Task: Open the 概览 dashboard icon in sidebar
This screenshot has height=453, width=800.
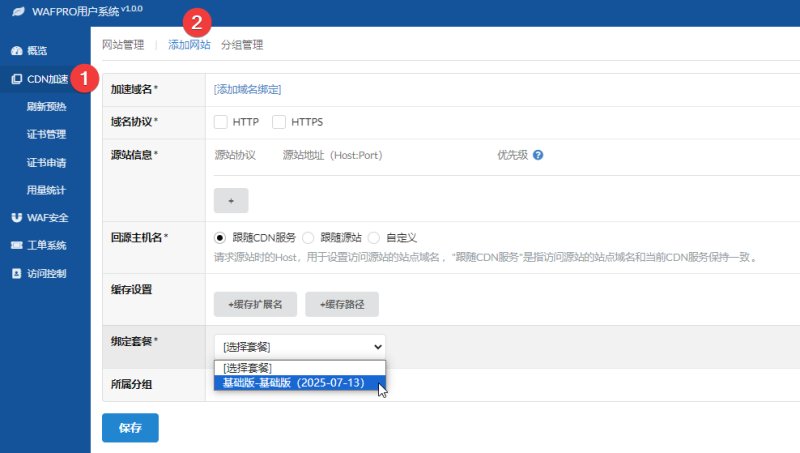Action: click(17, 51)
